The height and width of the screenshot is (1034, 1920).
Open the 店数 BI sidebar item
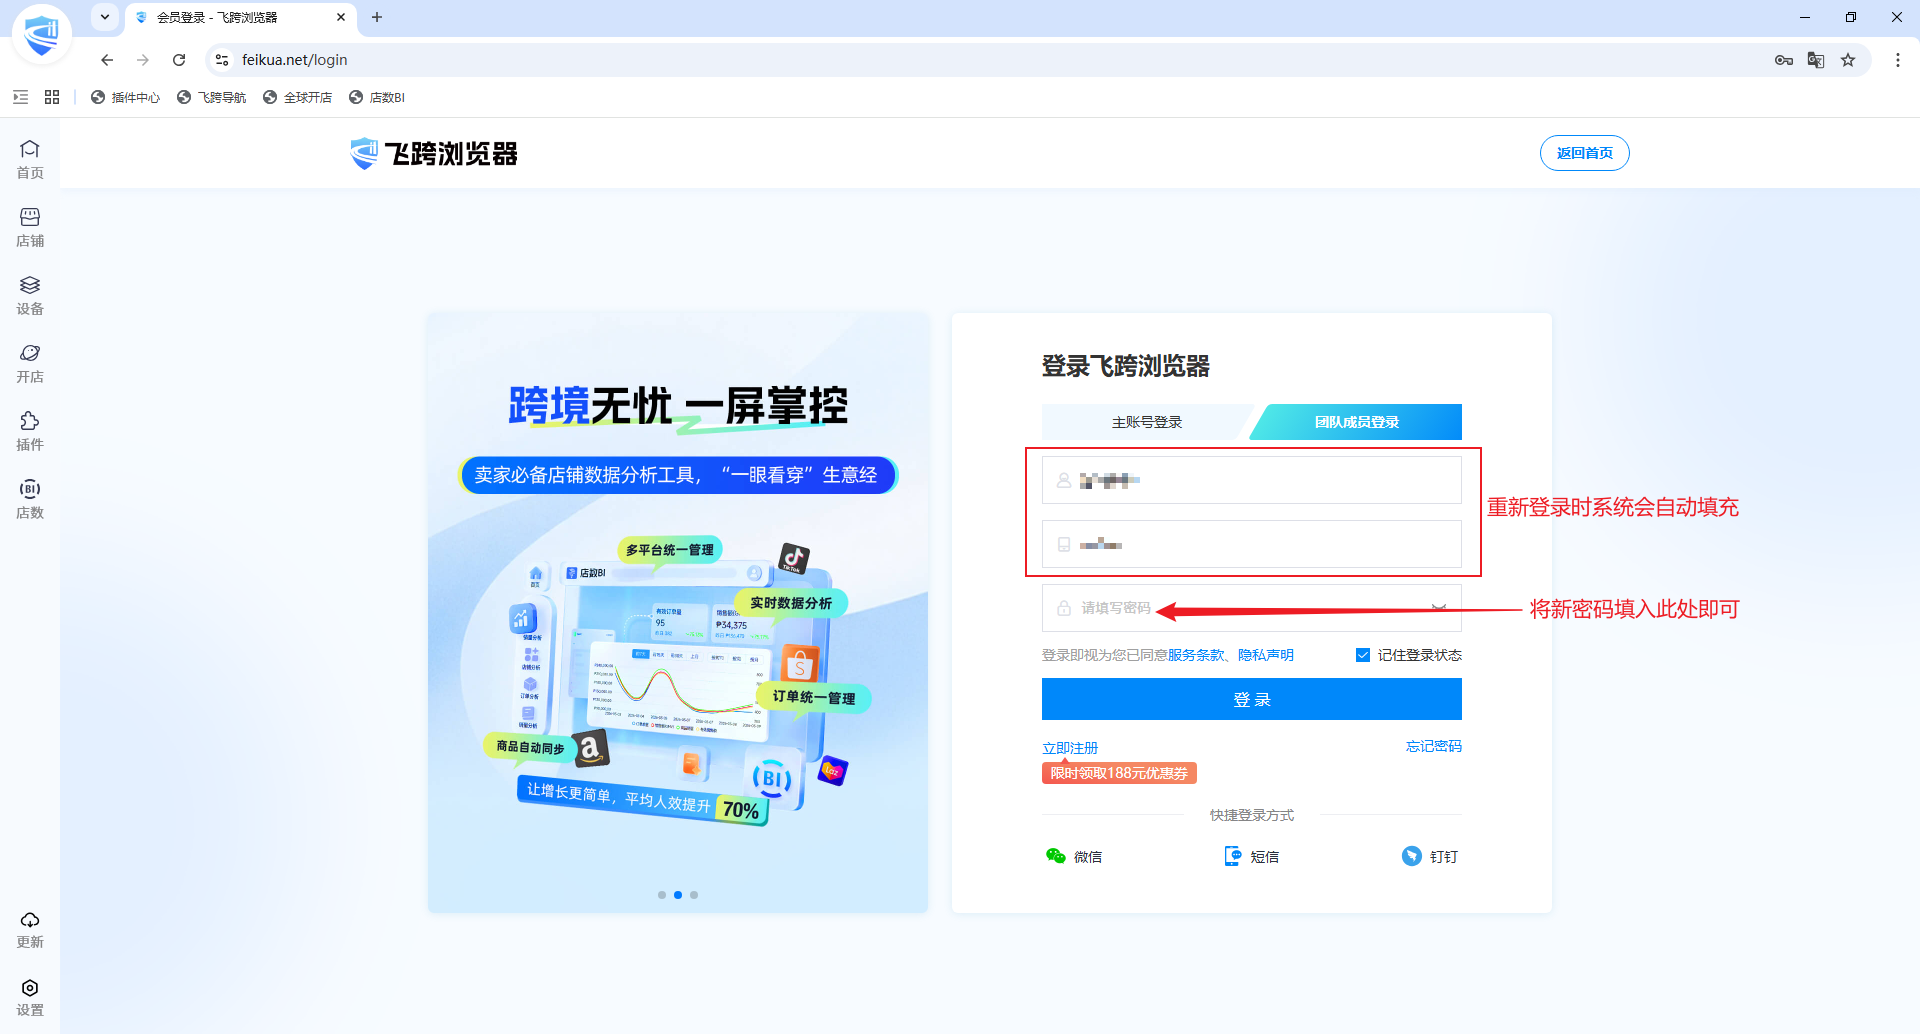(30, 500)
